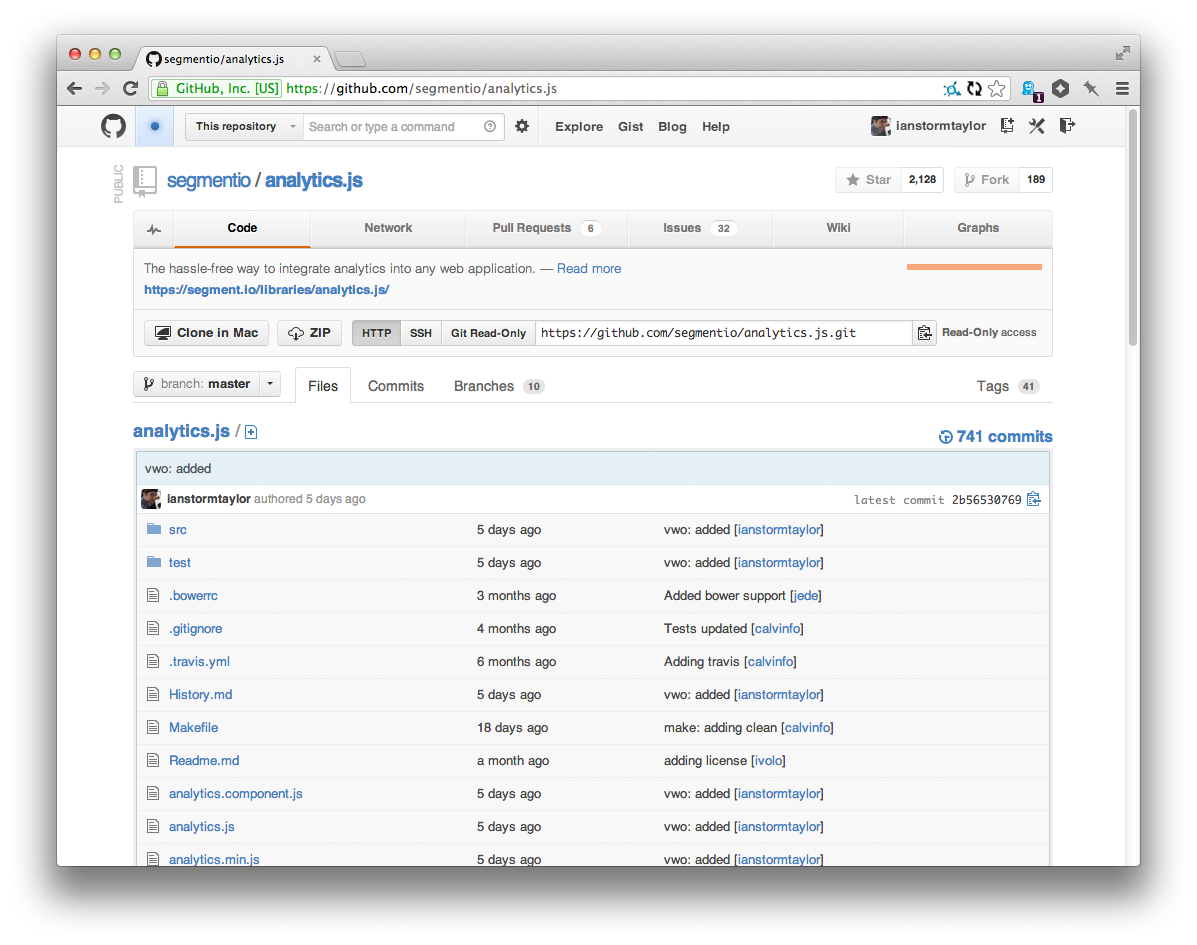Open Makefile file link
The image size is (1197, 945).
193,727
